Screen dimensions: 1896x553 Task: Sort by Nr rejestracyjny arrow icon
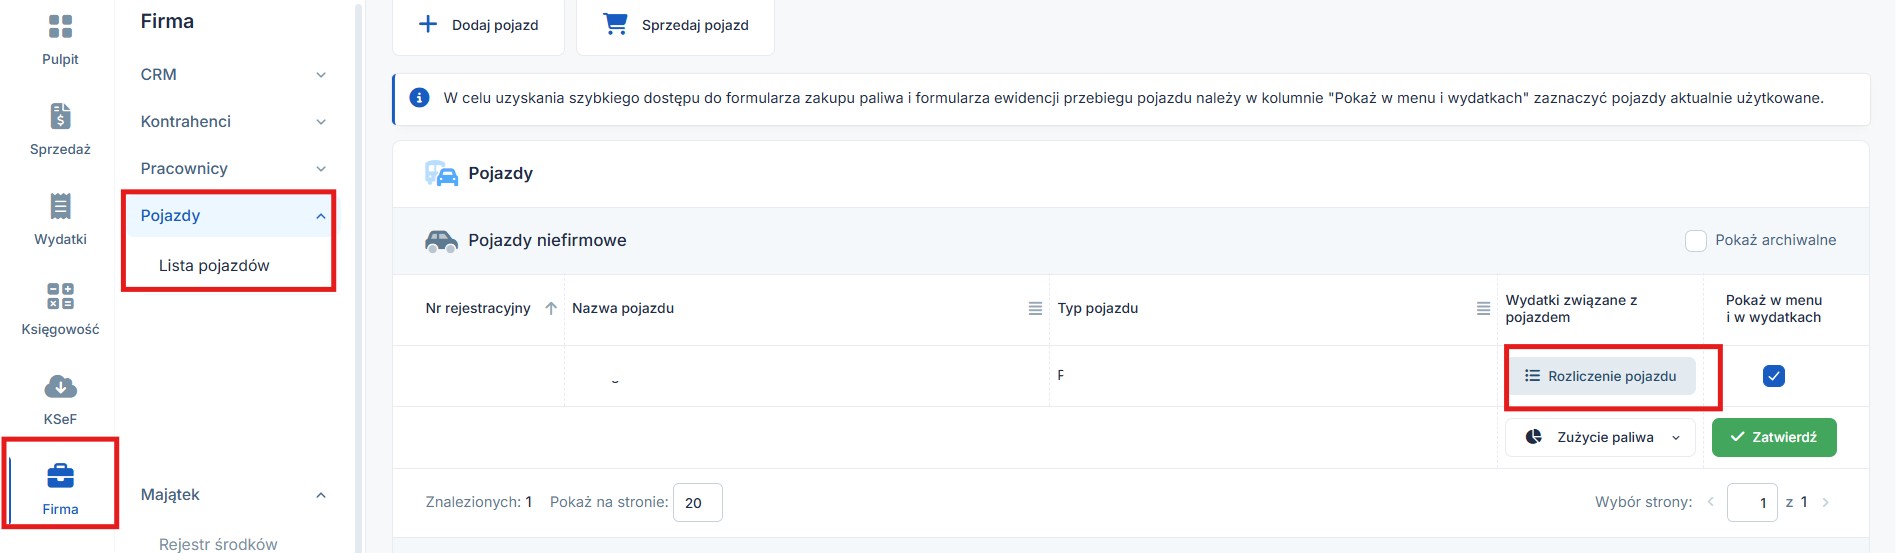click(x=551, y=308)
